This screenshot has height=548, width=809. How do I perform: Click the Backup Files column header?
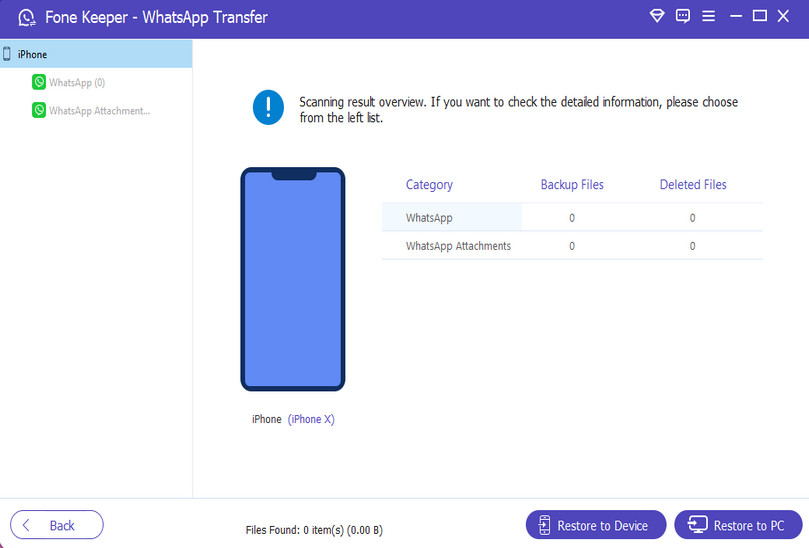pos(572,185)
